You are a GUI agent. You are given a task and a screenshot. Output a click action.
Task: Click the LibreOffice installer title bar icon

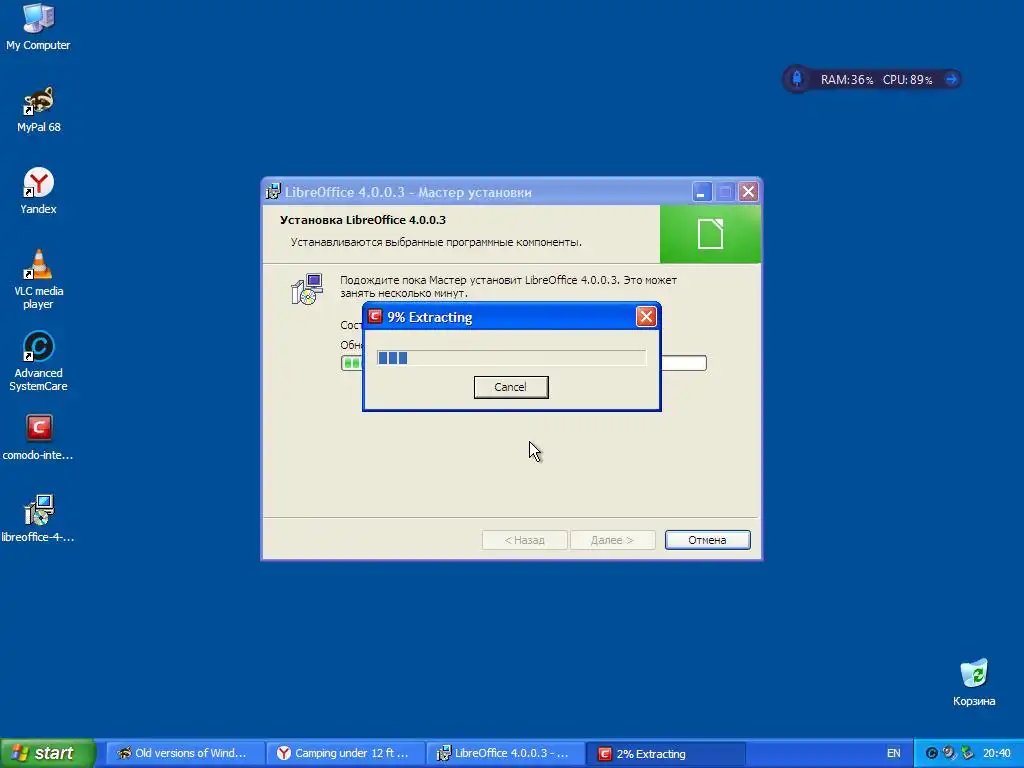pyautogui.click(x=273, y=192)
